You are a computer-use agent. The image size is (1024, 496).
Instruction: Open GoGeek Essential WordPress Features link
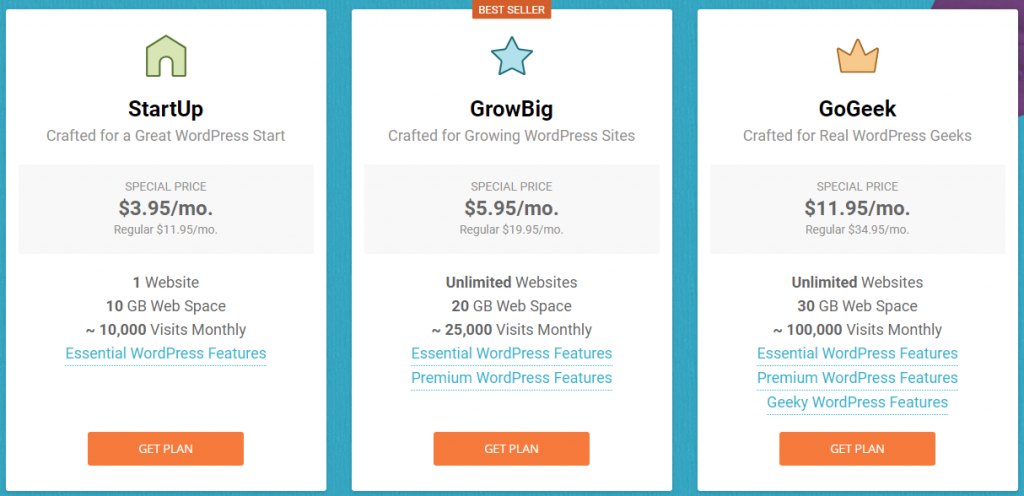point(857,354)
